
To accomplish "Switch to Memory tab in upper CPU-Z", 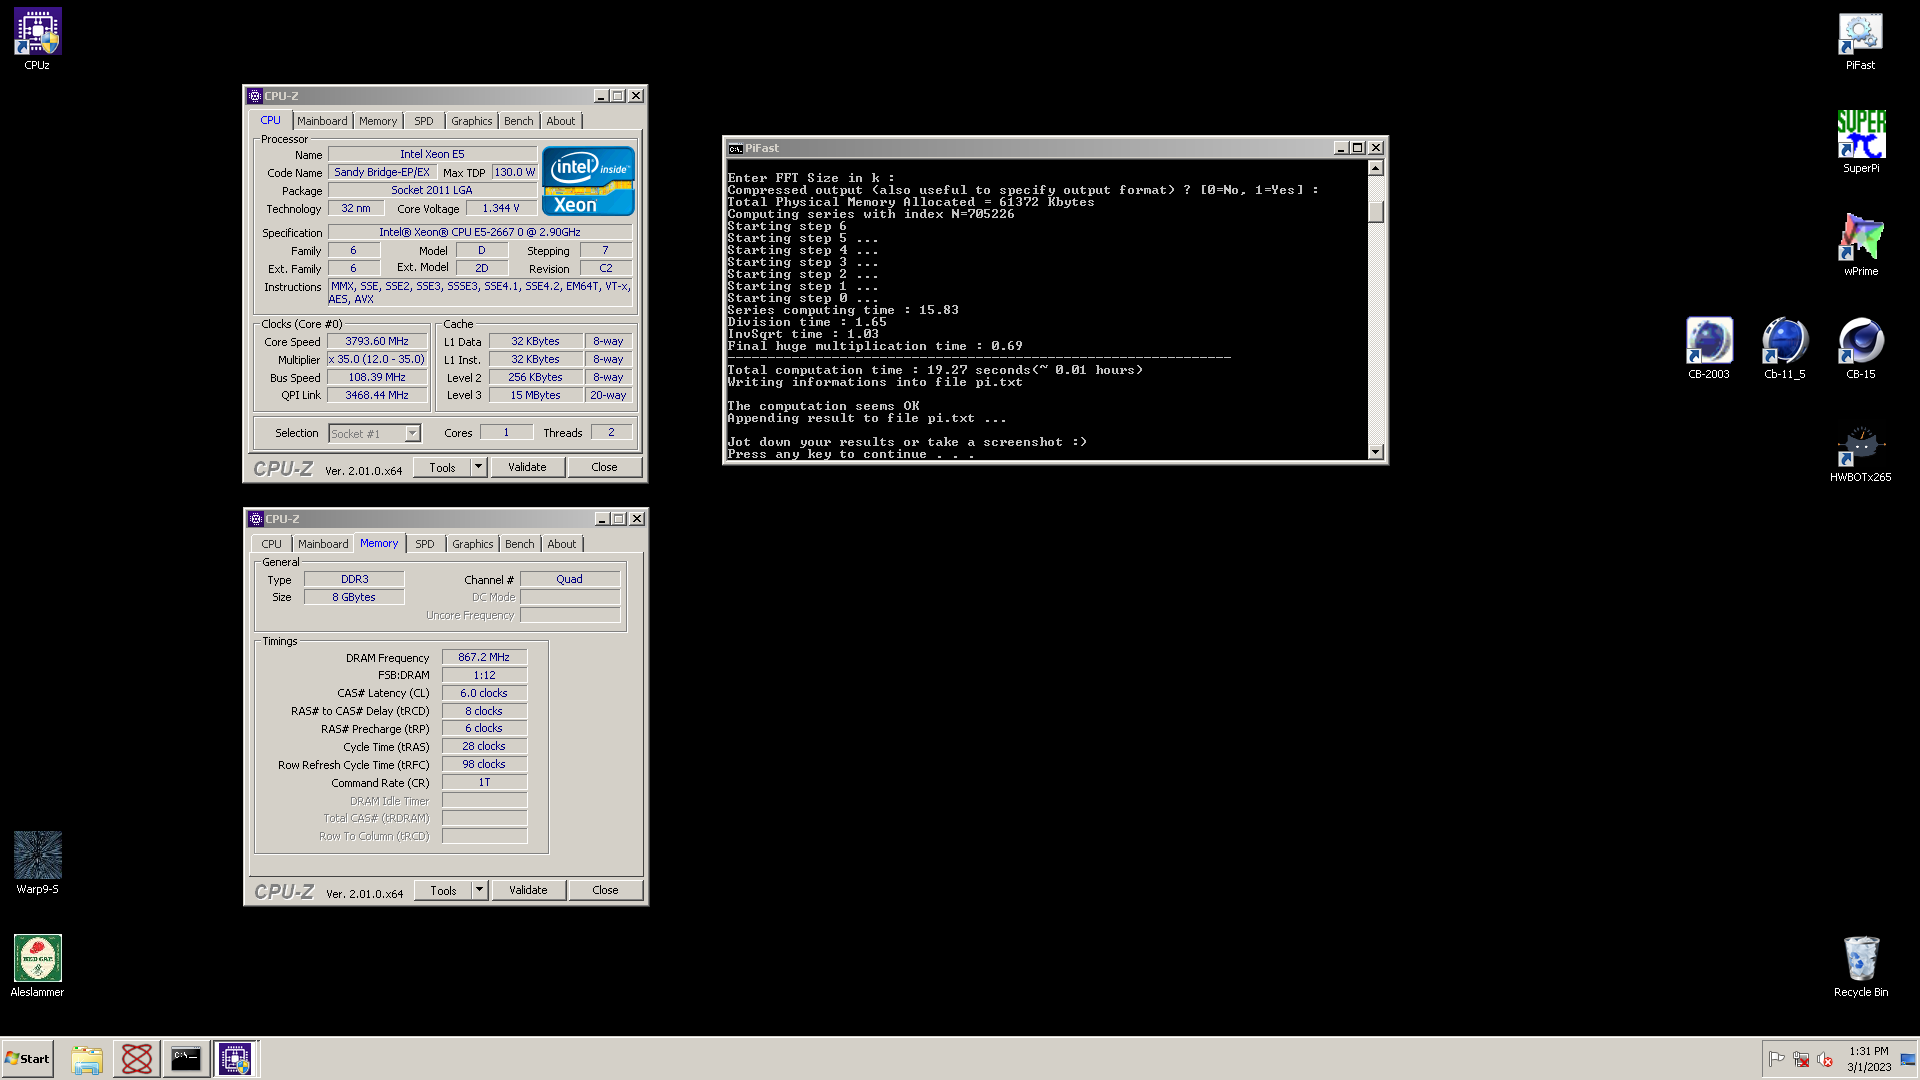I will point(378,121).
